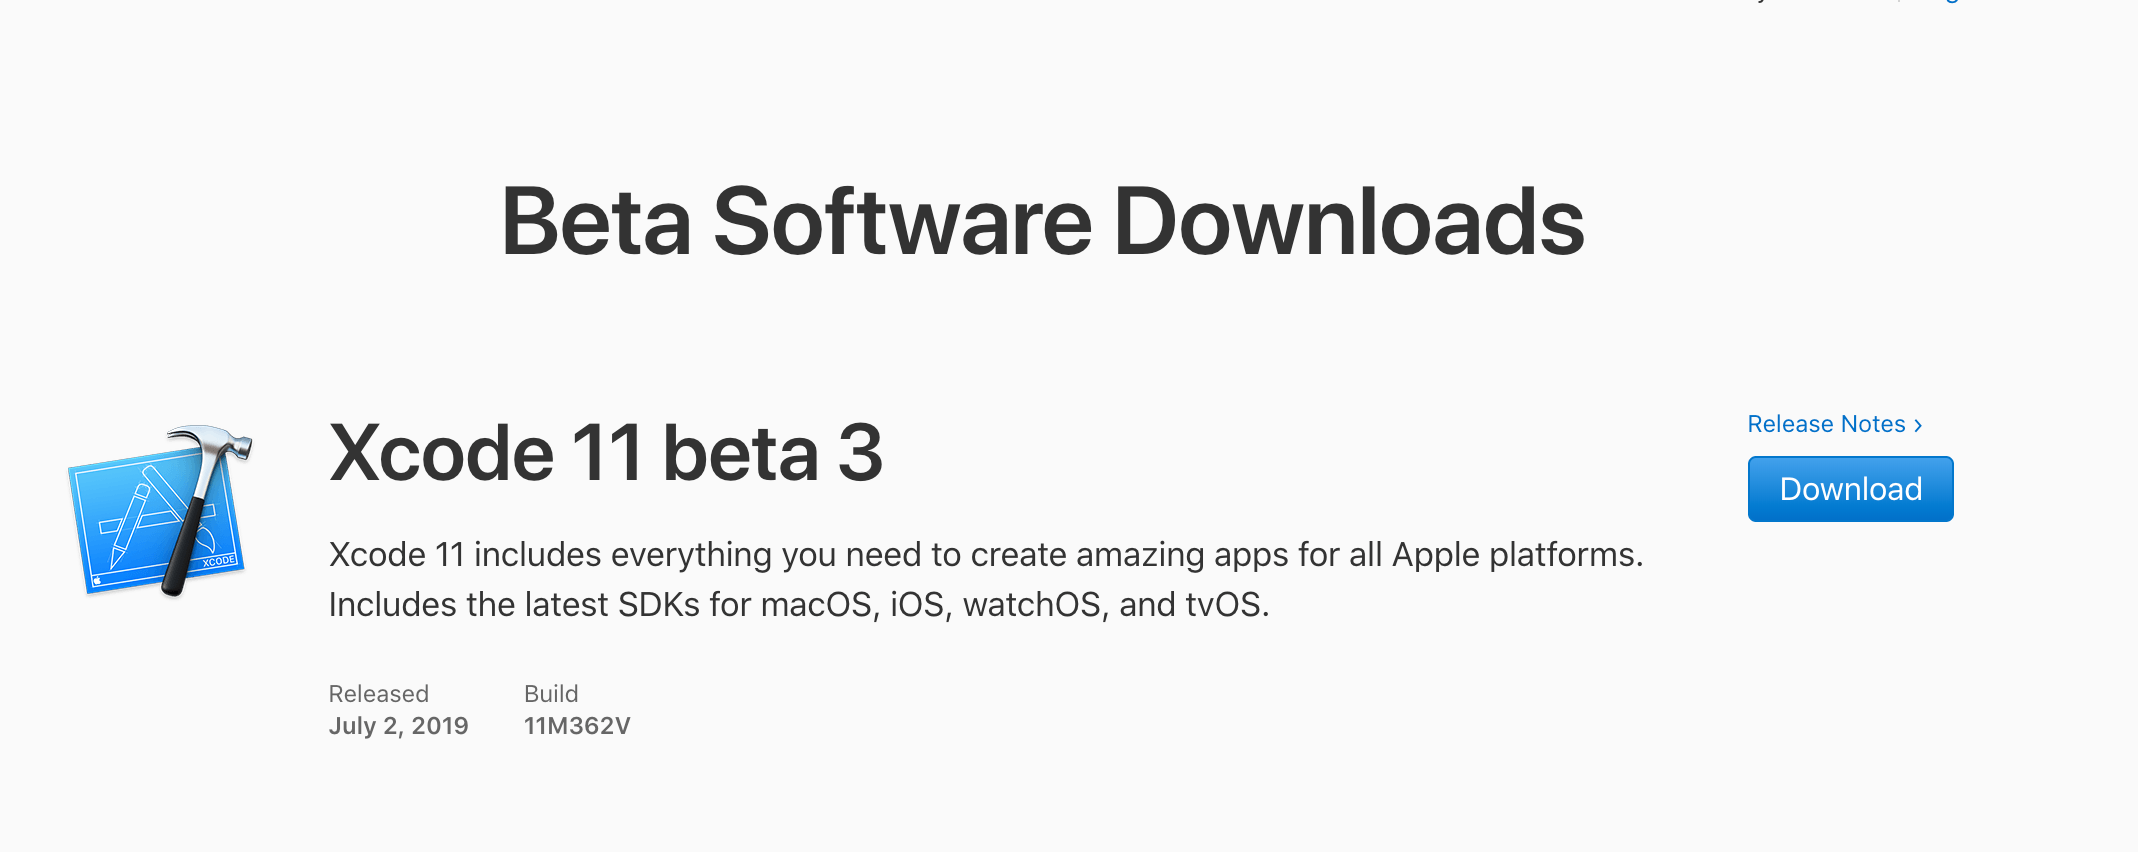Click the description line mentioning Apple platforms

click(986, 555)
